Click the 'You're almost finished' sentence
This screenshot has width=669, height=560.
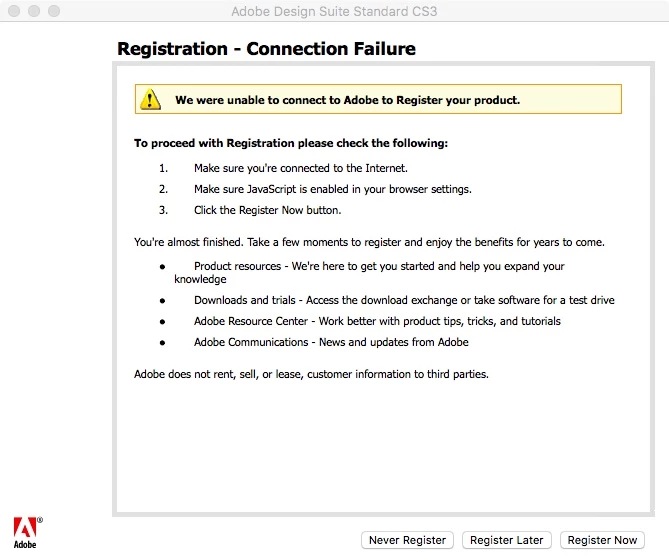coord(369,242)
